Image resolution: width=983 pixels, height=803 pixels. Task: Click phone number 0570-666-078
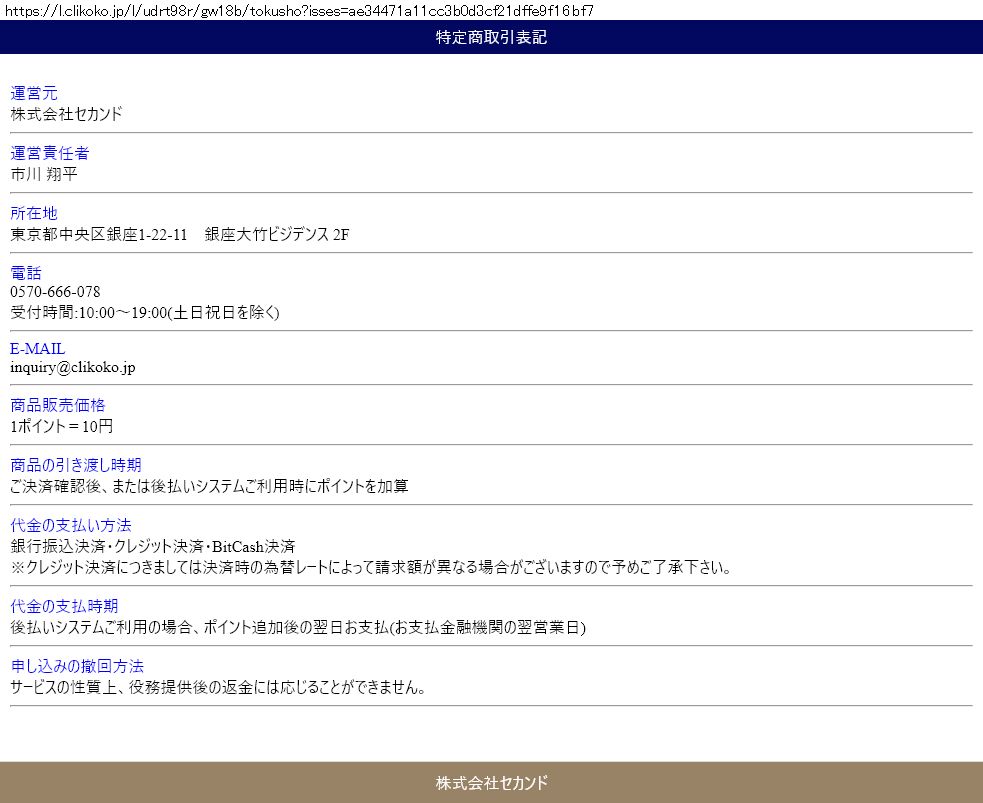coord(55,292)
